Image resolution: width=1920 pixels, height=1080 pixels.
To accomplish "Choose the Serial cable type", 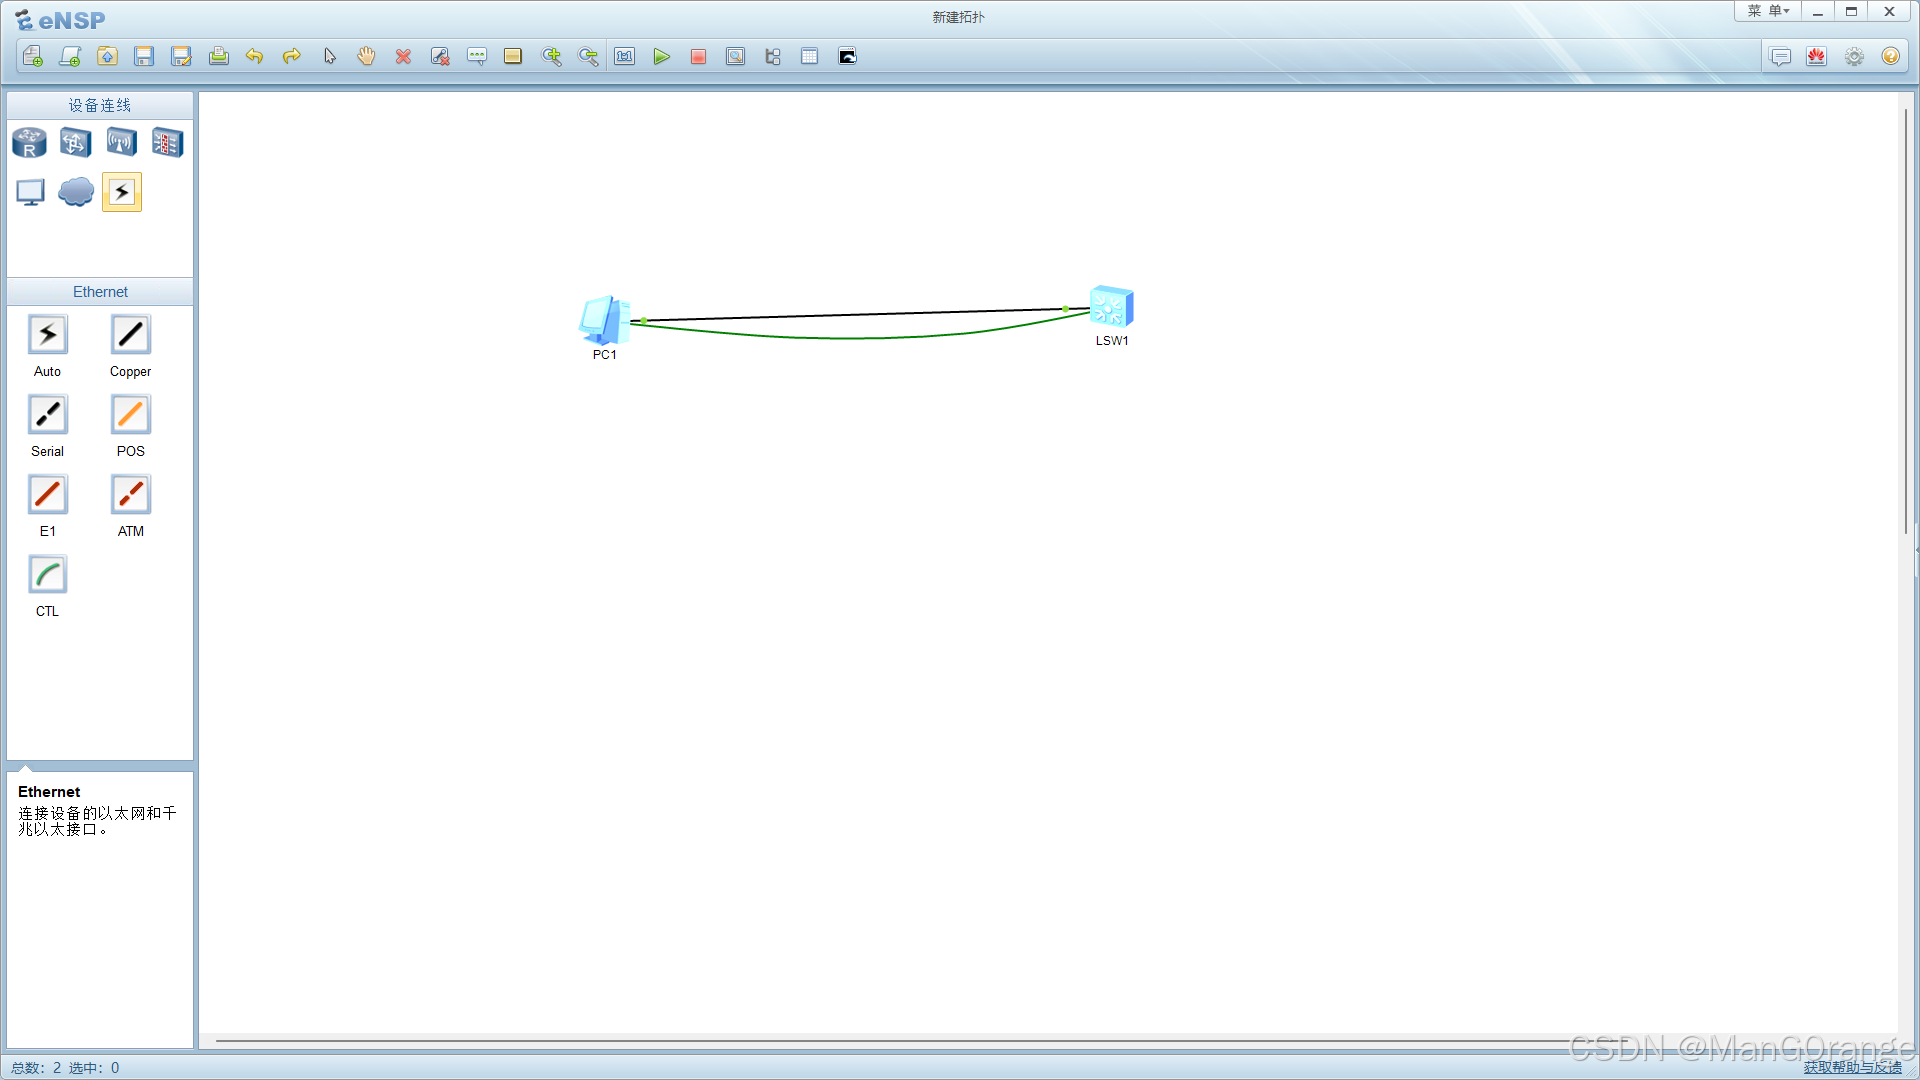I will [47, 415].
